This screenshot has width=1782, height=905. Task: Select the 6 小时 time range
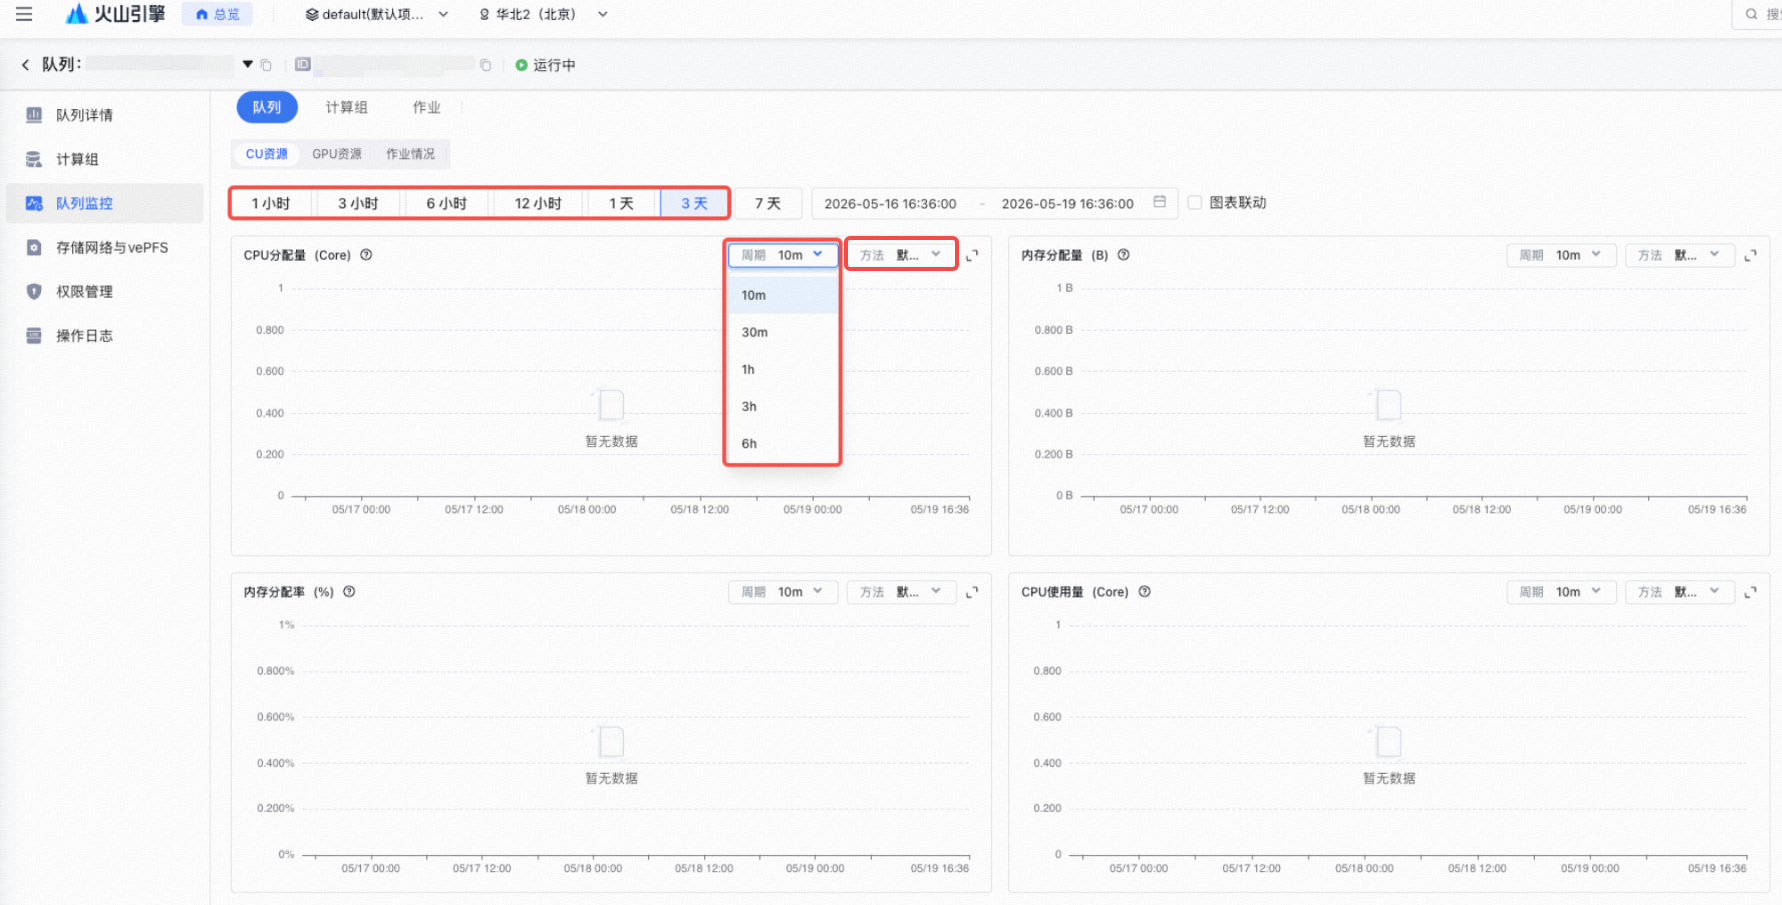446,203
